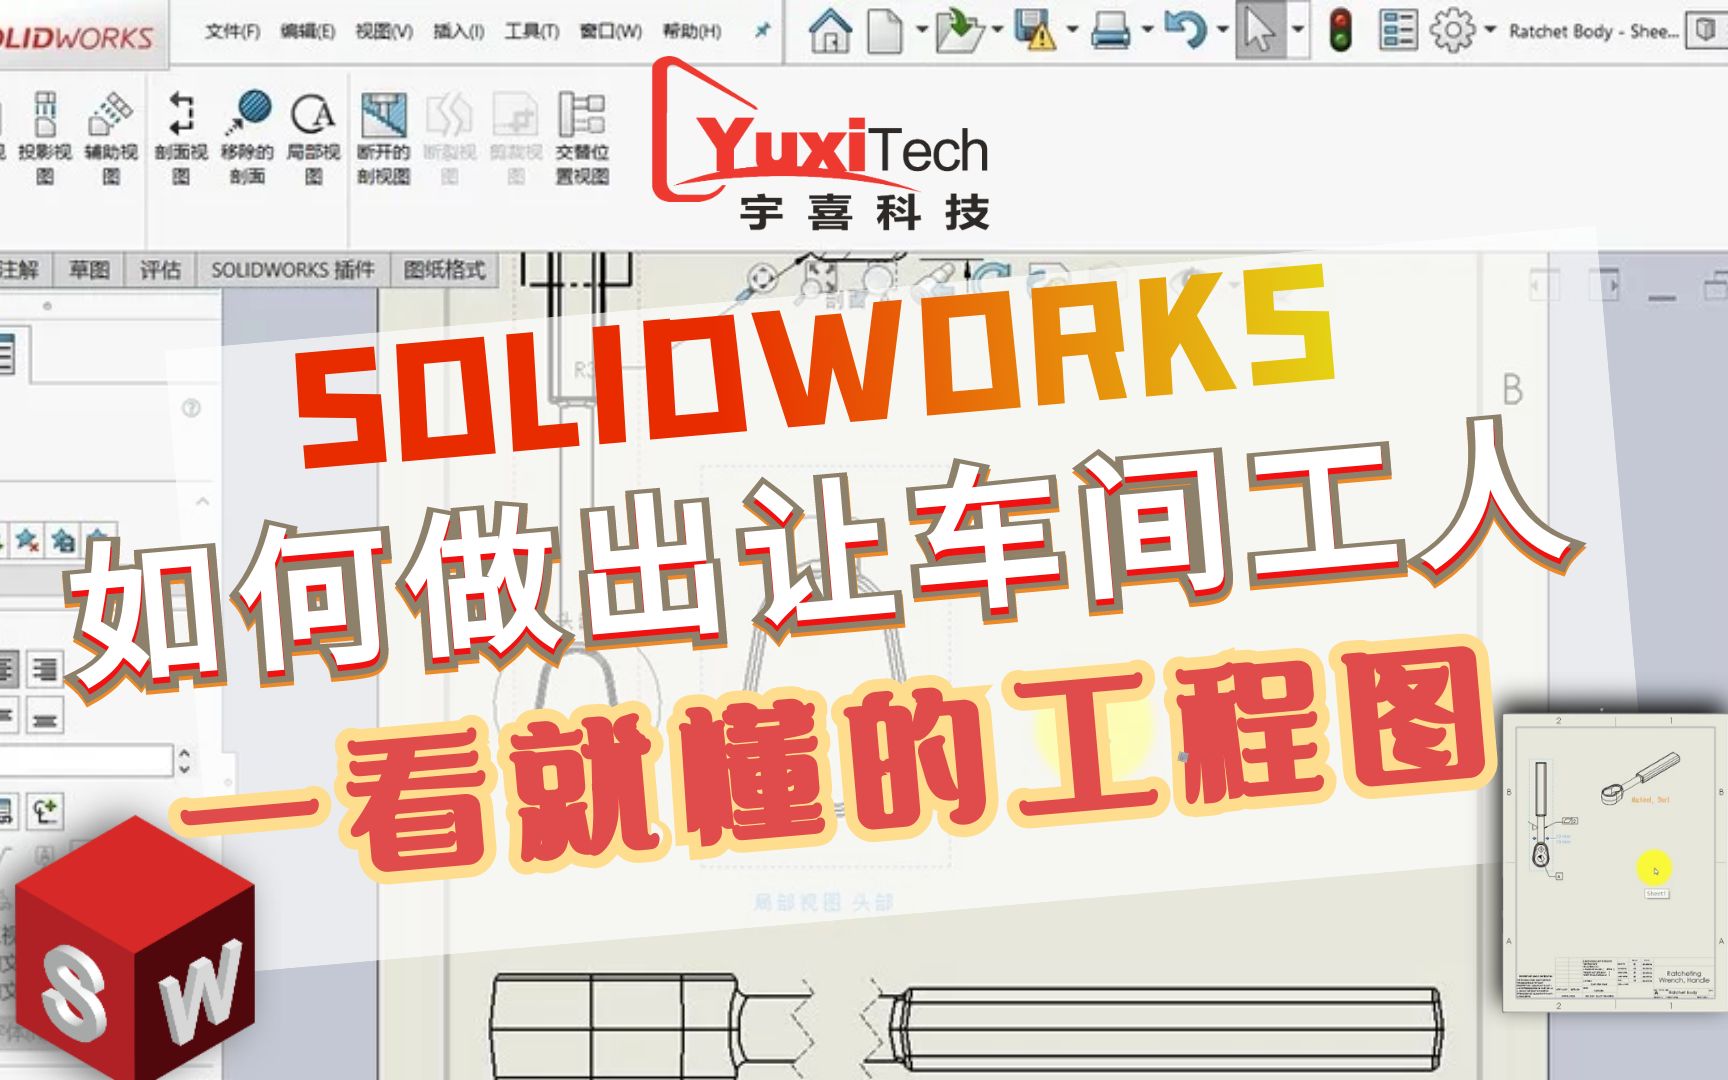The width and height of the screenshot is (1728, 1080).
Task: Click the Home icon in top toolbar
Action: 830,30
